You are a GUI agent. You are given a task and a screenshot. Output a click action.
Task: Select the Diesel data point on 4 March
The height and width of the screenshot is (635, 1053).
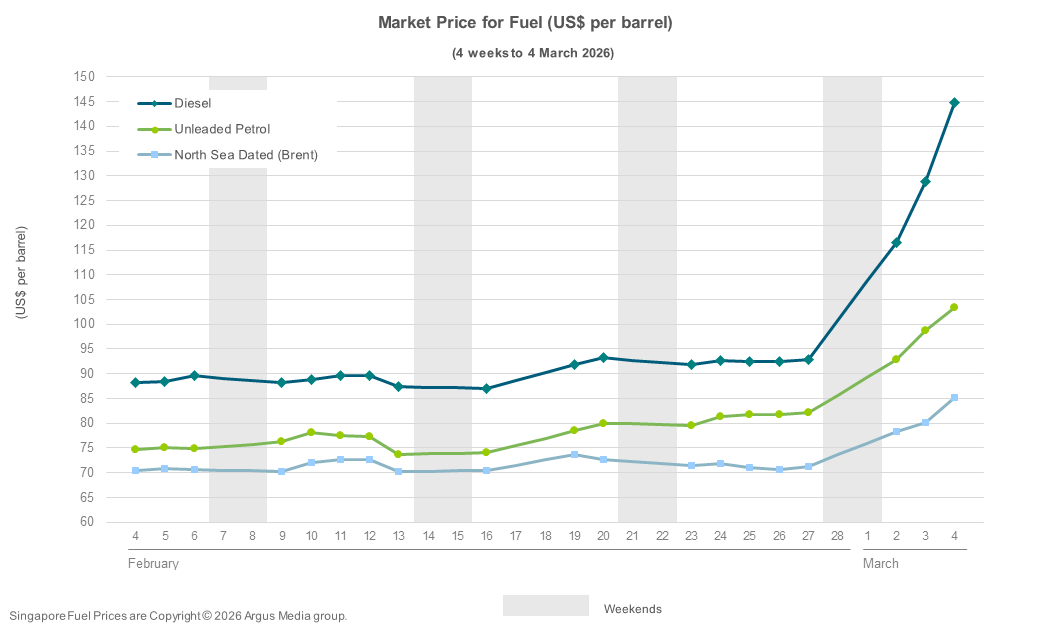pos(954,102)
